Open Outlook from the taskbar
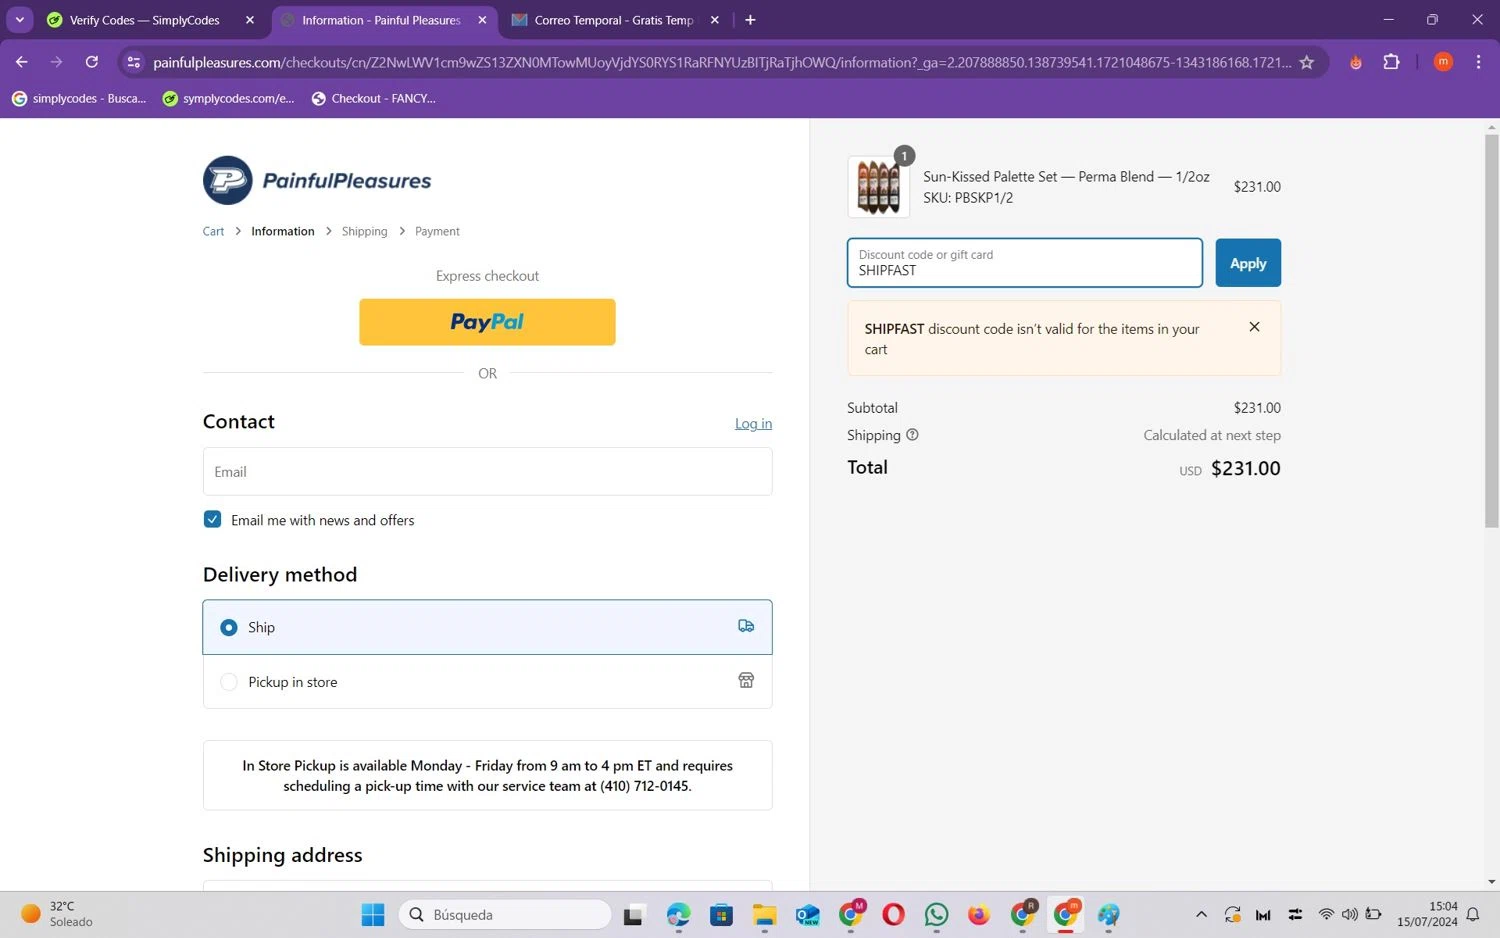The height and width of the screenshot is (938, 1500). pyautogui.click(x=808, y=915)
